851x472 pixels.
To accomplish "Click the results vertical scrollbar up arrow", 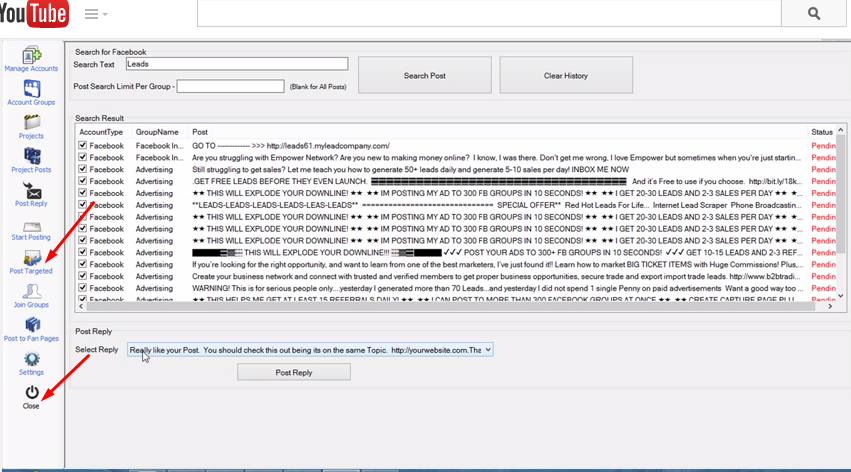I will [841, 130].
